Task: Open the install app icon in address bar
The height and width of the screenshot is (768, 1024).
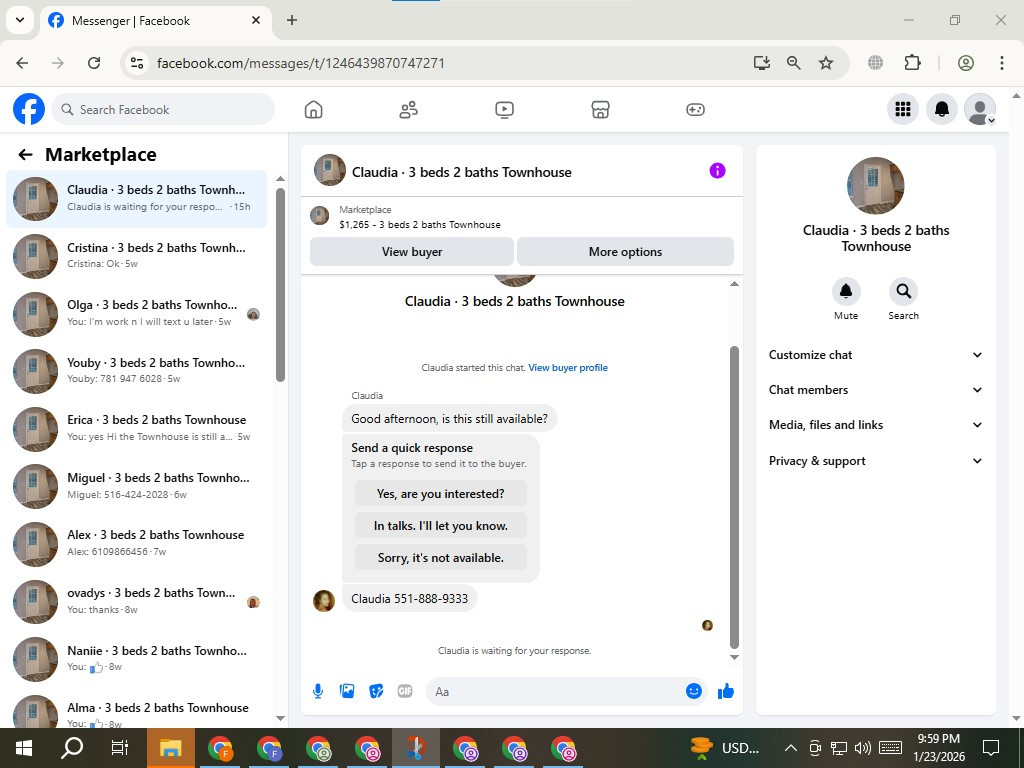Action: click(x=761, y=63)
